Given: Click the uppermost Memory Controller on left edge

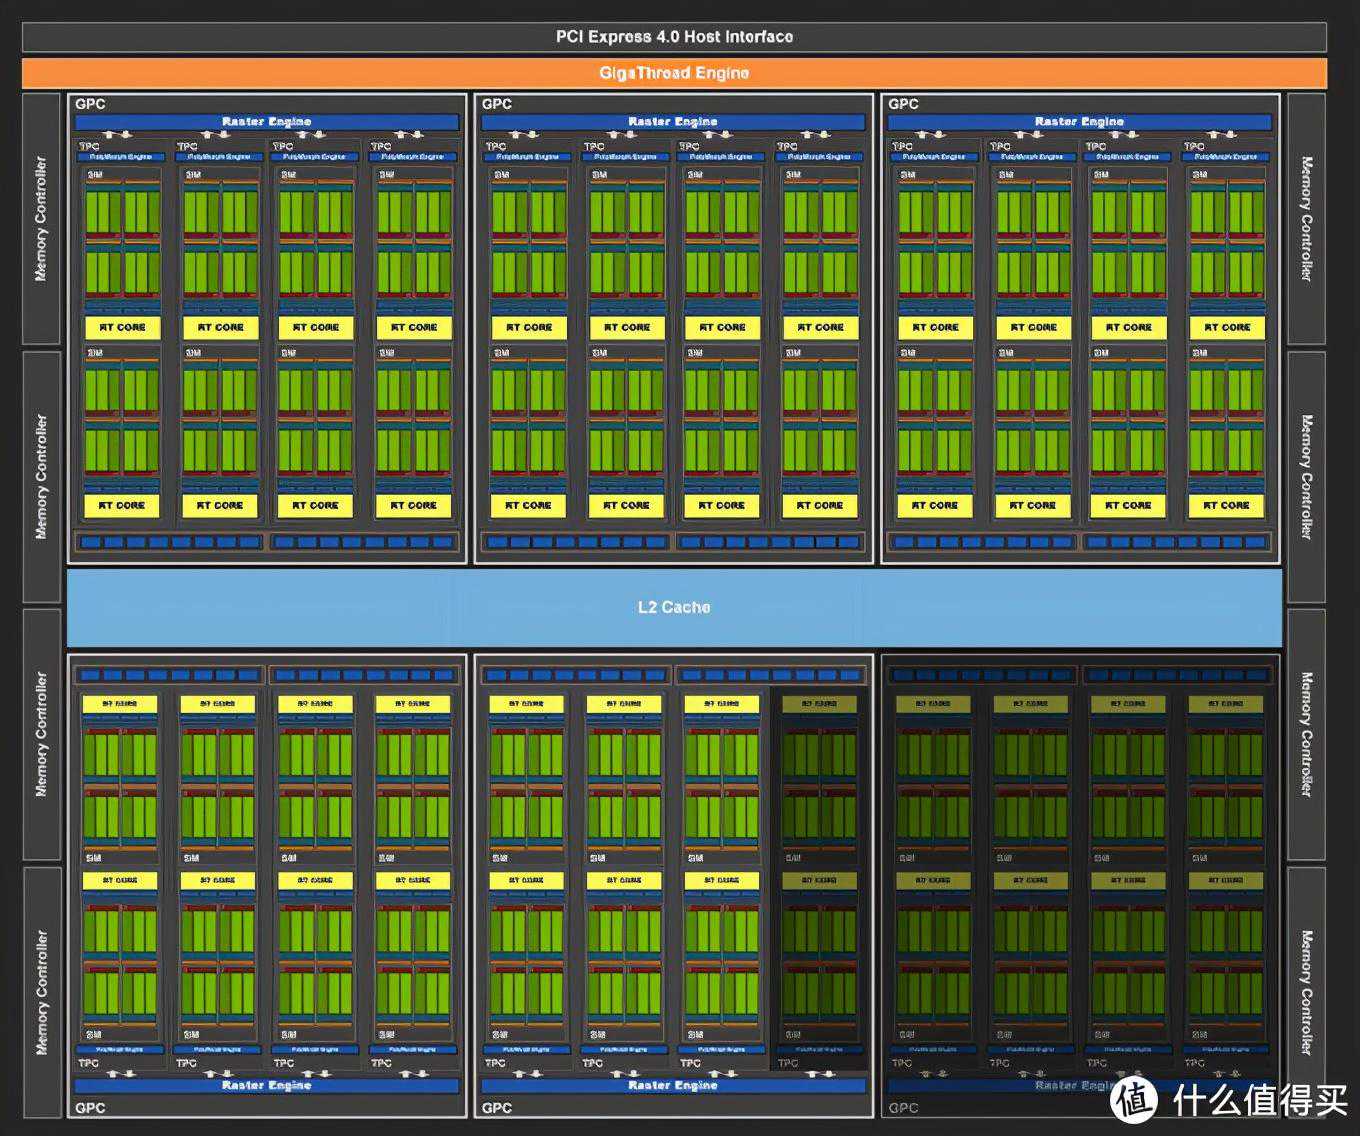Looking at the screenshot, I should [41, 218].
